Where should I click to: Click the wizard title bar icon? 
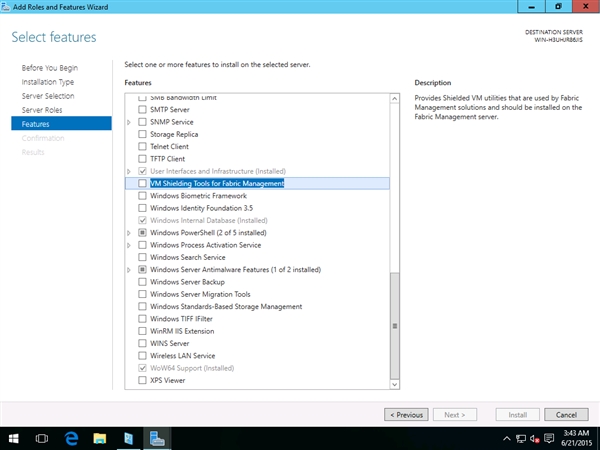pyautogui.click(x=5, y=7)
